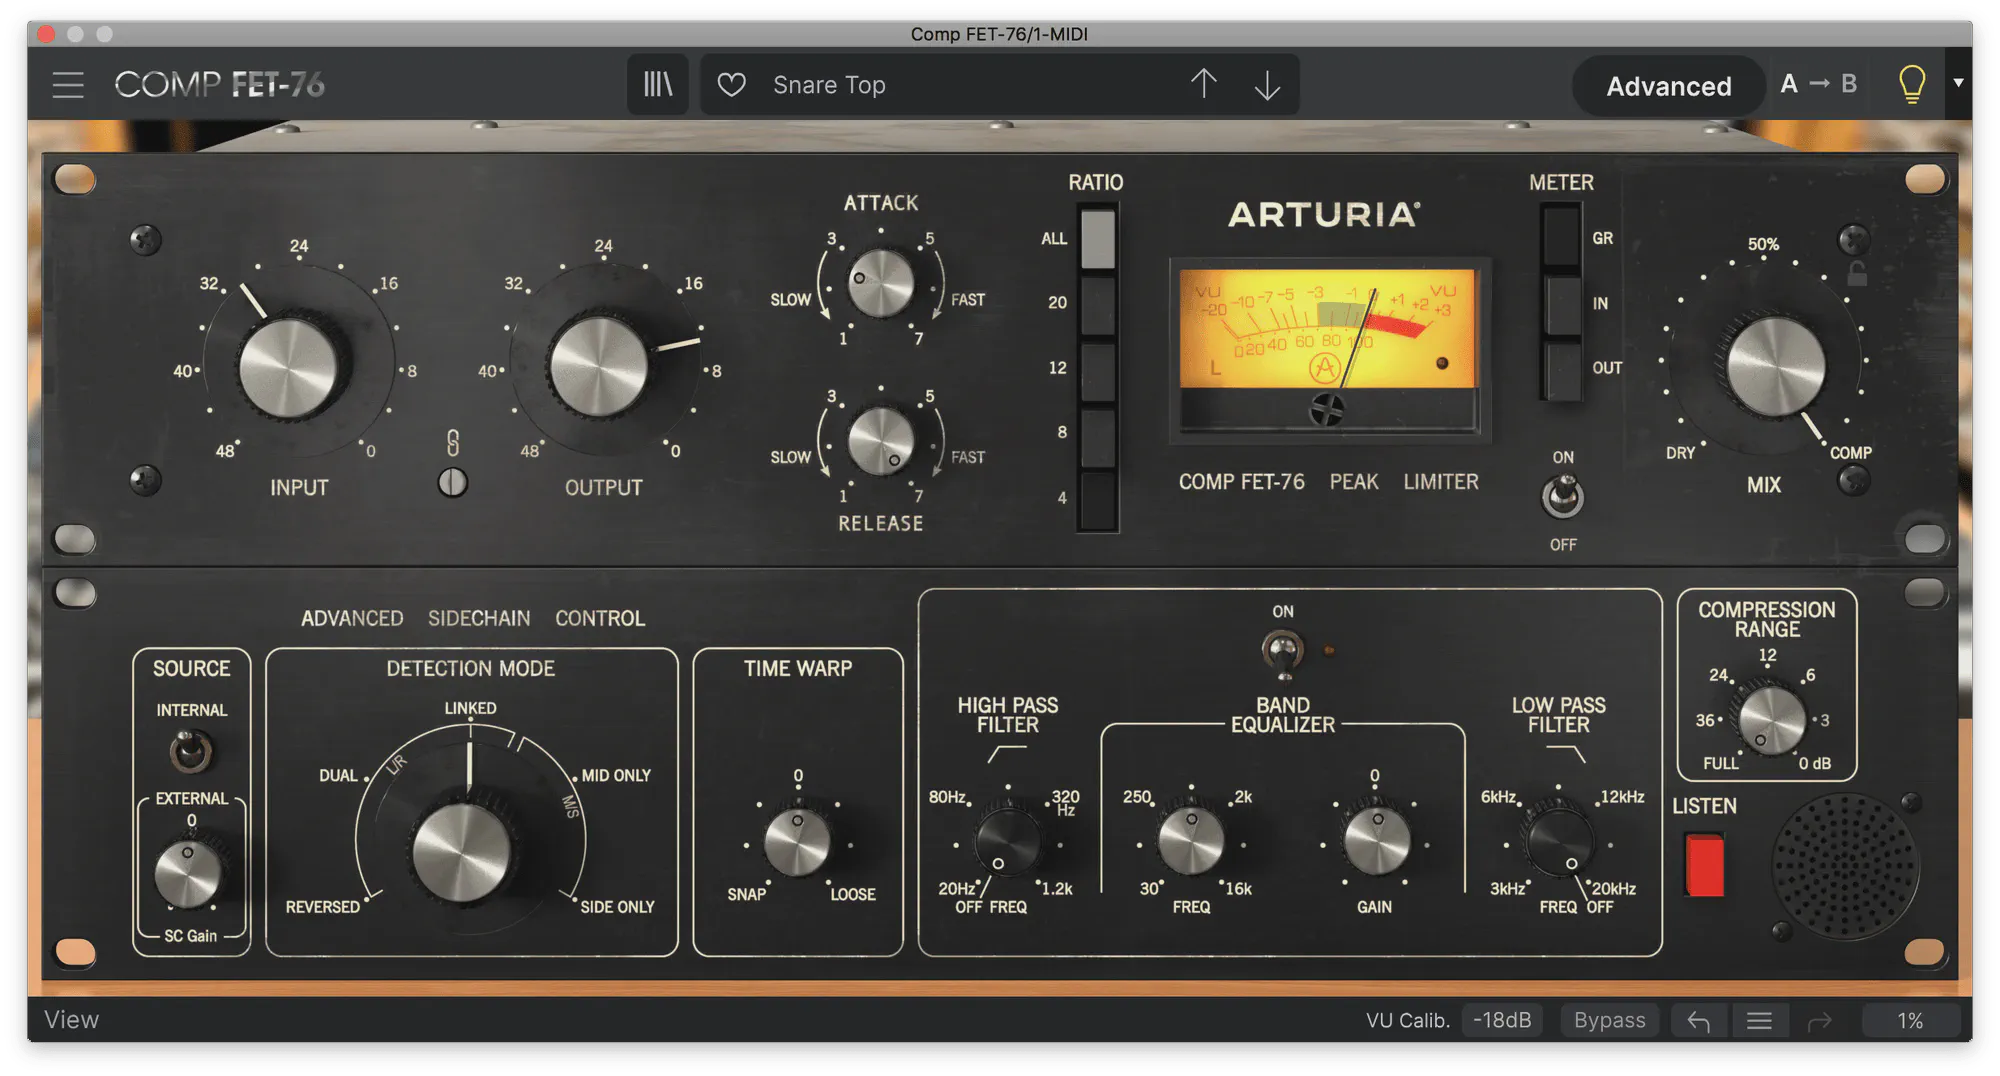Toggle the sidechain equalizer ON switch

pos(1283,651)
